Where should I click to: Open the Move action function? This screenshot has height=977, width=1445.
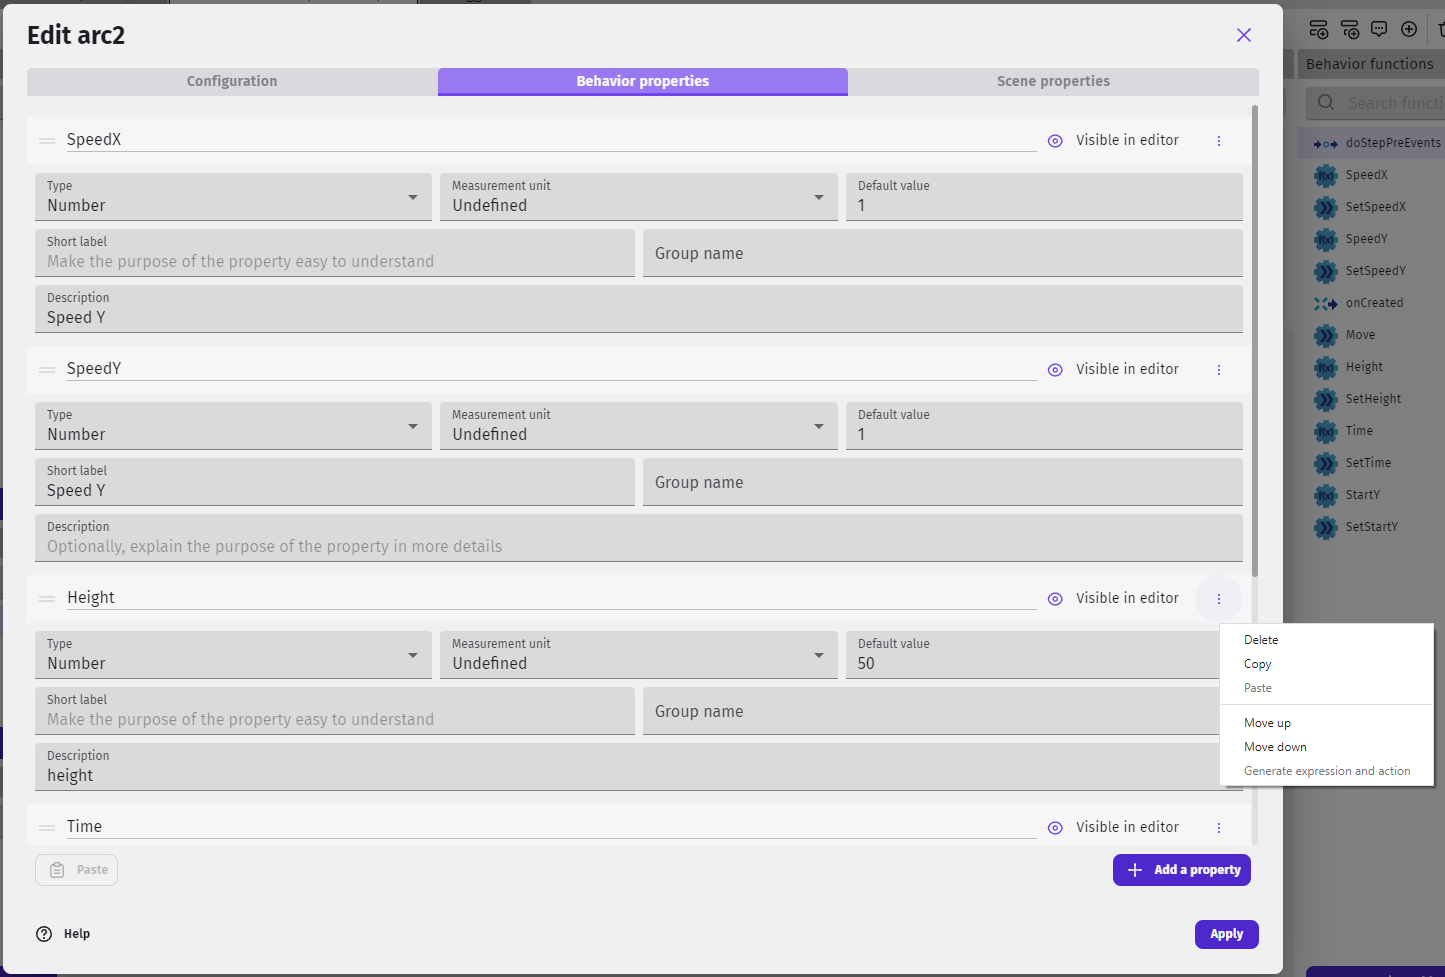point(1361,335)
